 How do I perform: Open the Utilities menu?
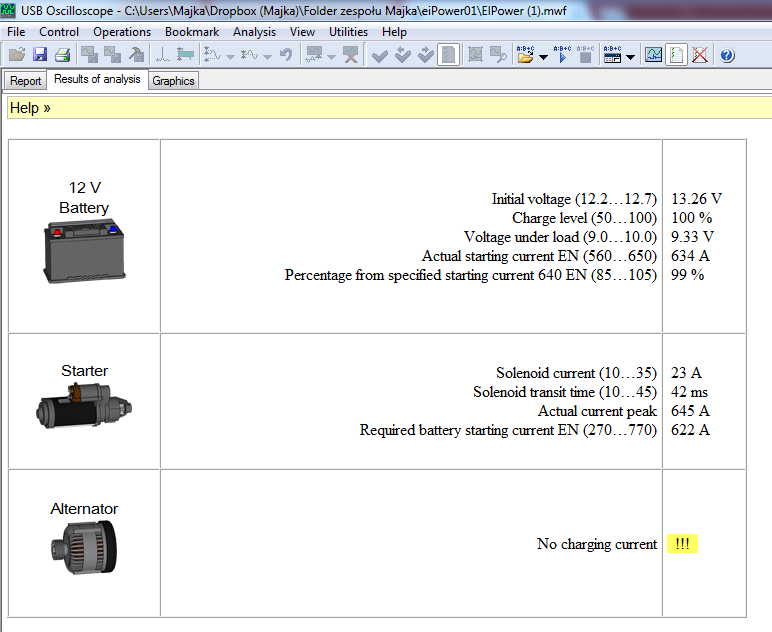pos(348,32)
